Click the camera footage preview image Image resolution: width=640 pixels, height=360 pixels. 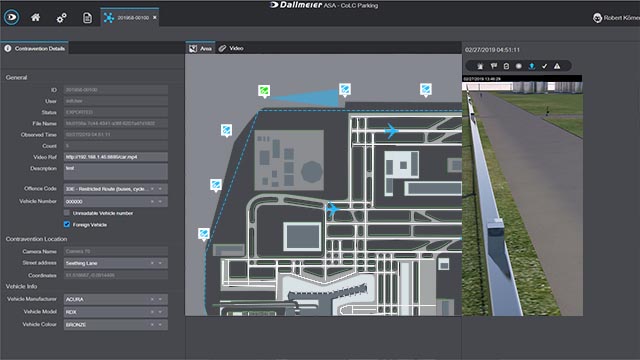click(x=522, y=195)
